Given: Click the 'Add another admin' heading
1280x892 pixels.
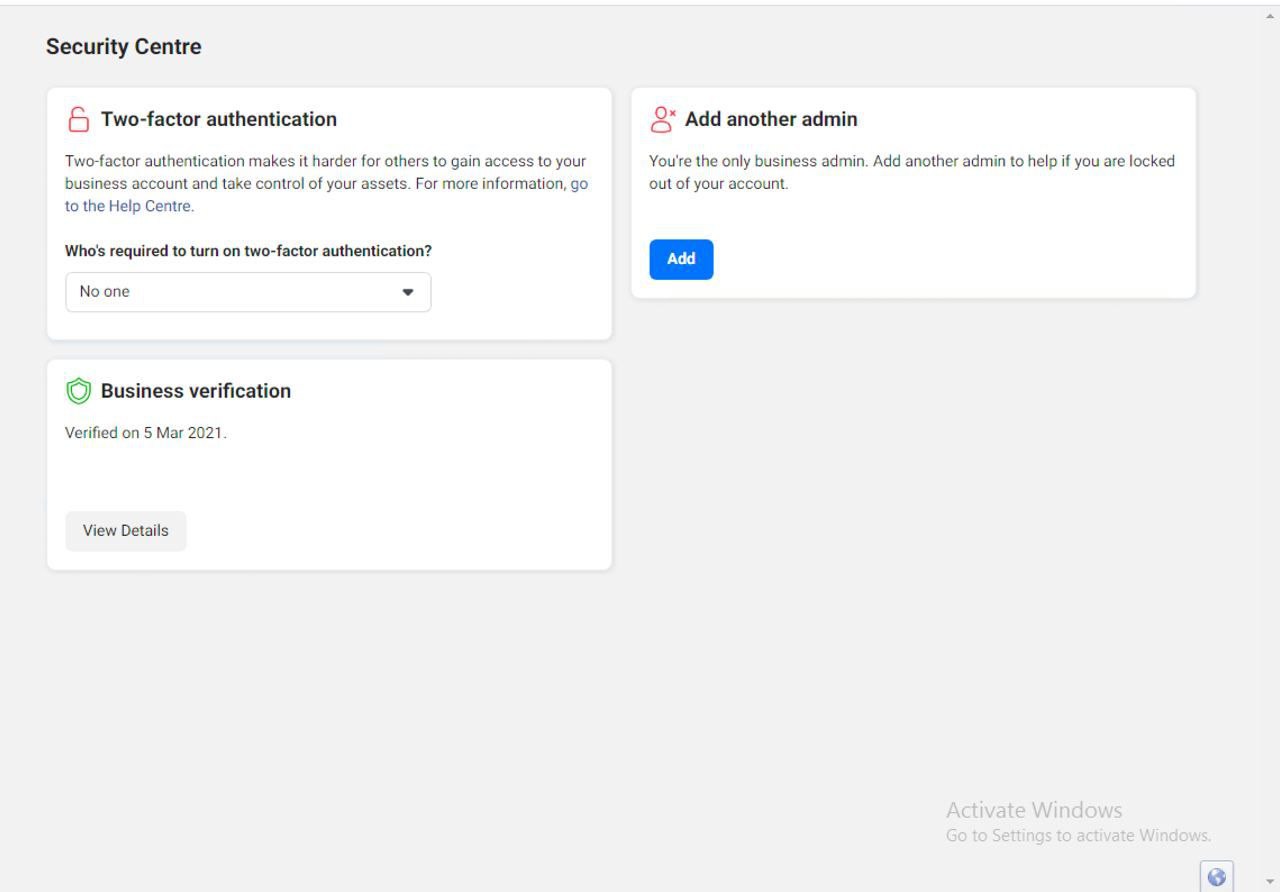Looking at the screenshot, I should tap(771, 119).
